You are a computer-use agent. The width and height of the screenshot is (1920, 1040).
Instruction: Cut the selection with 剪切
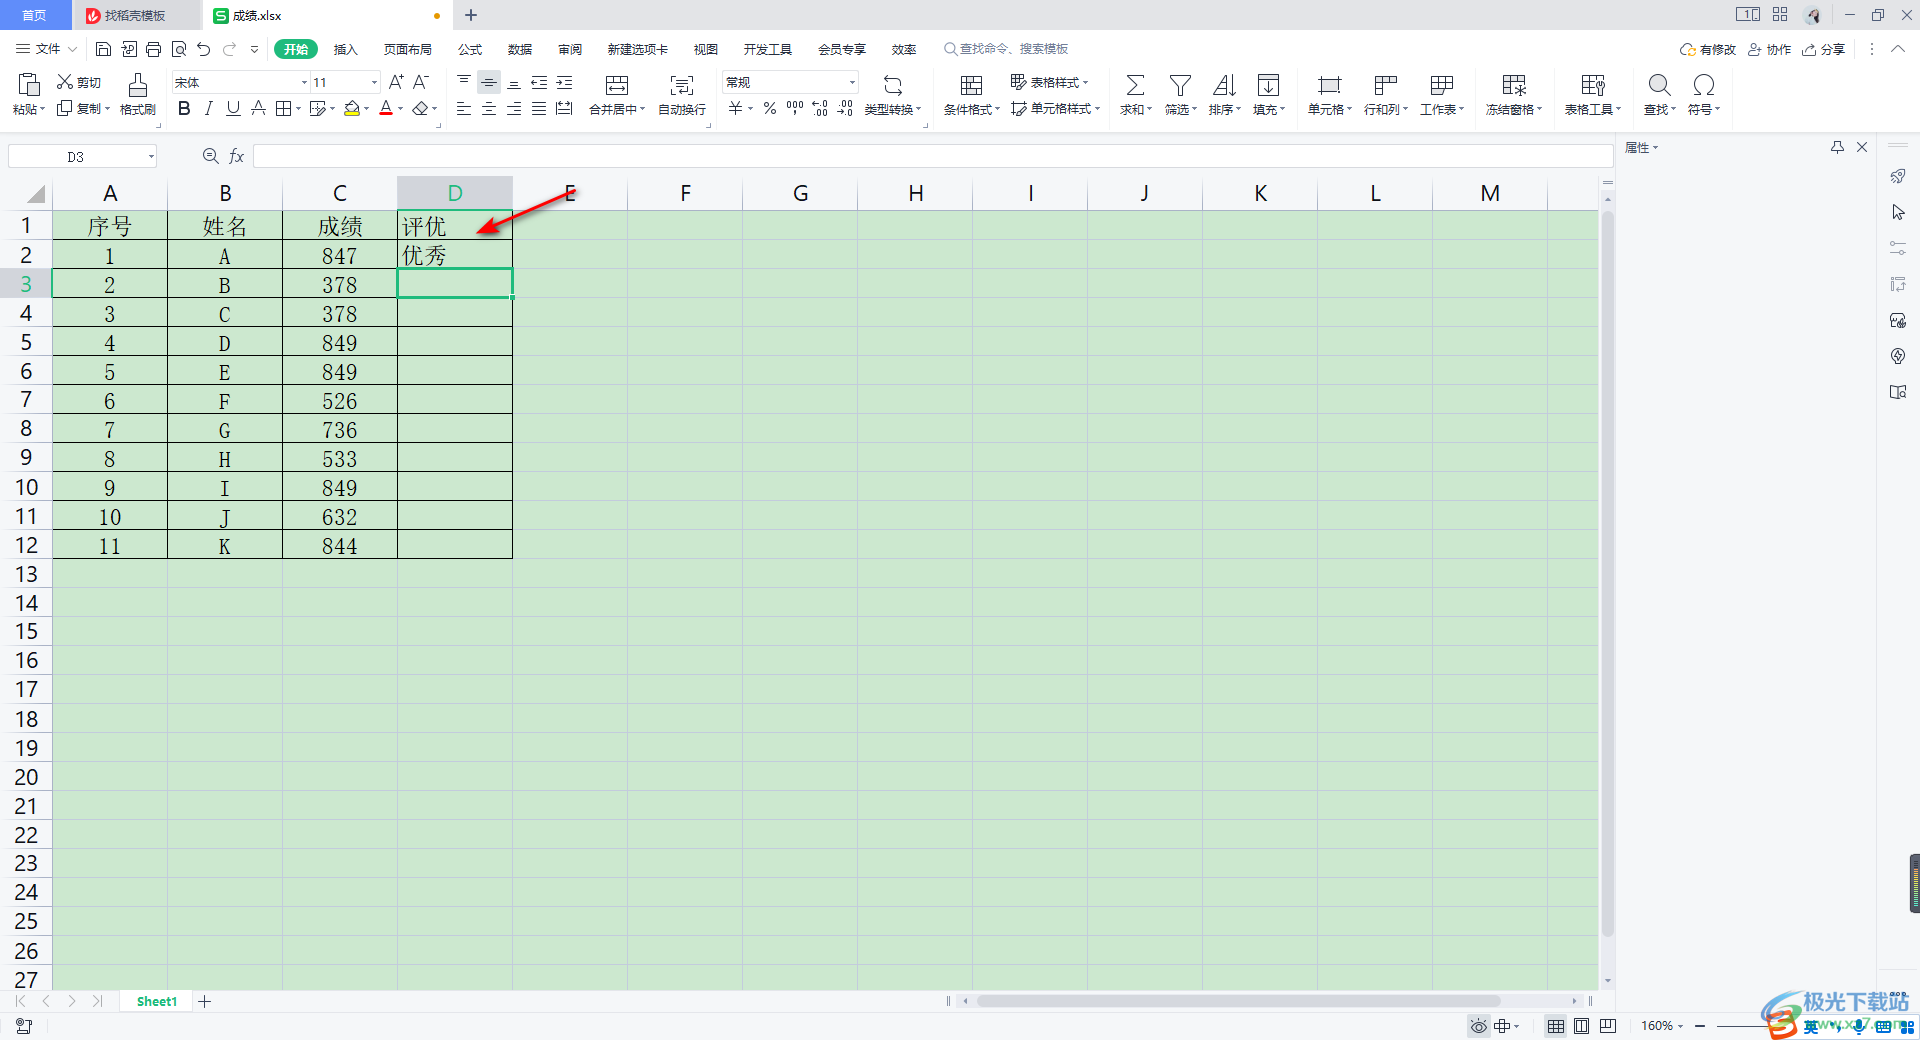point(79,82)
